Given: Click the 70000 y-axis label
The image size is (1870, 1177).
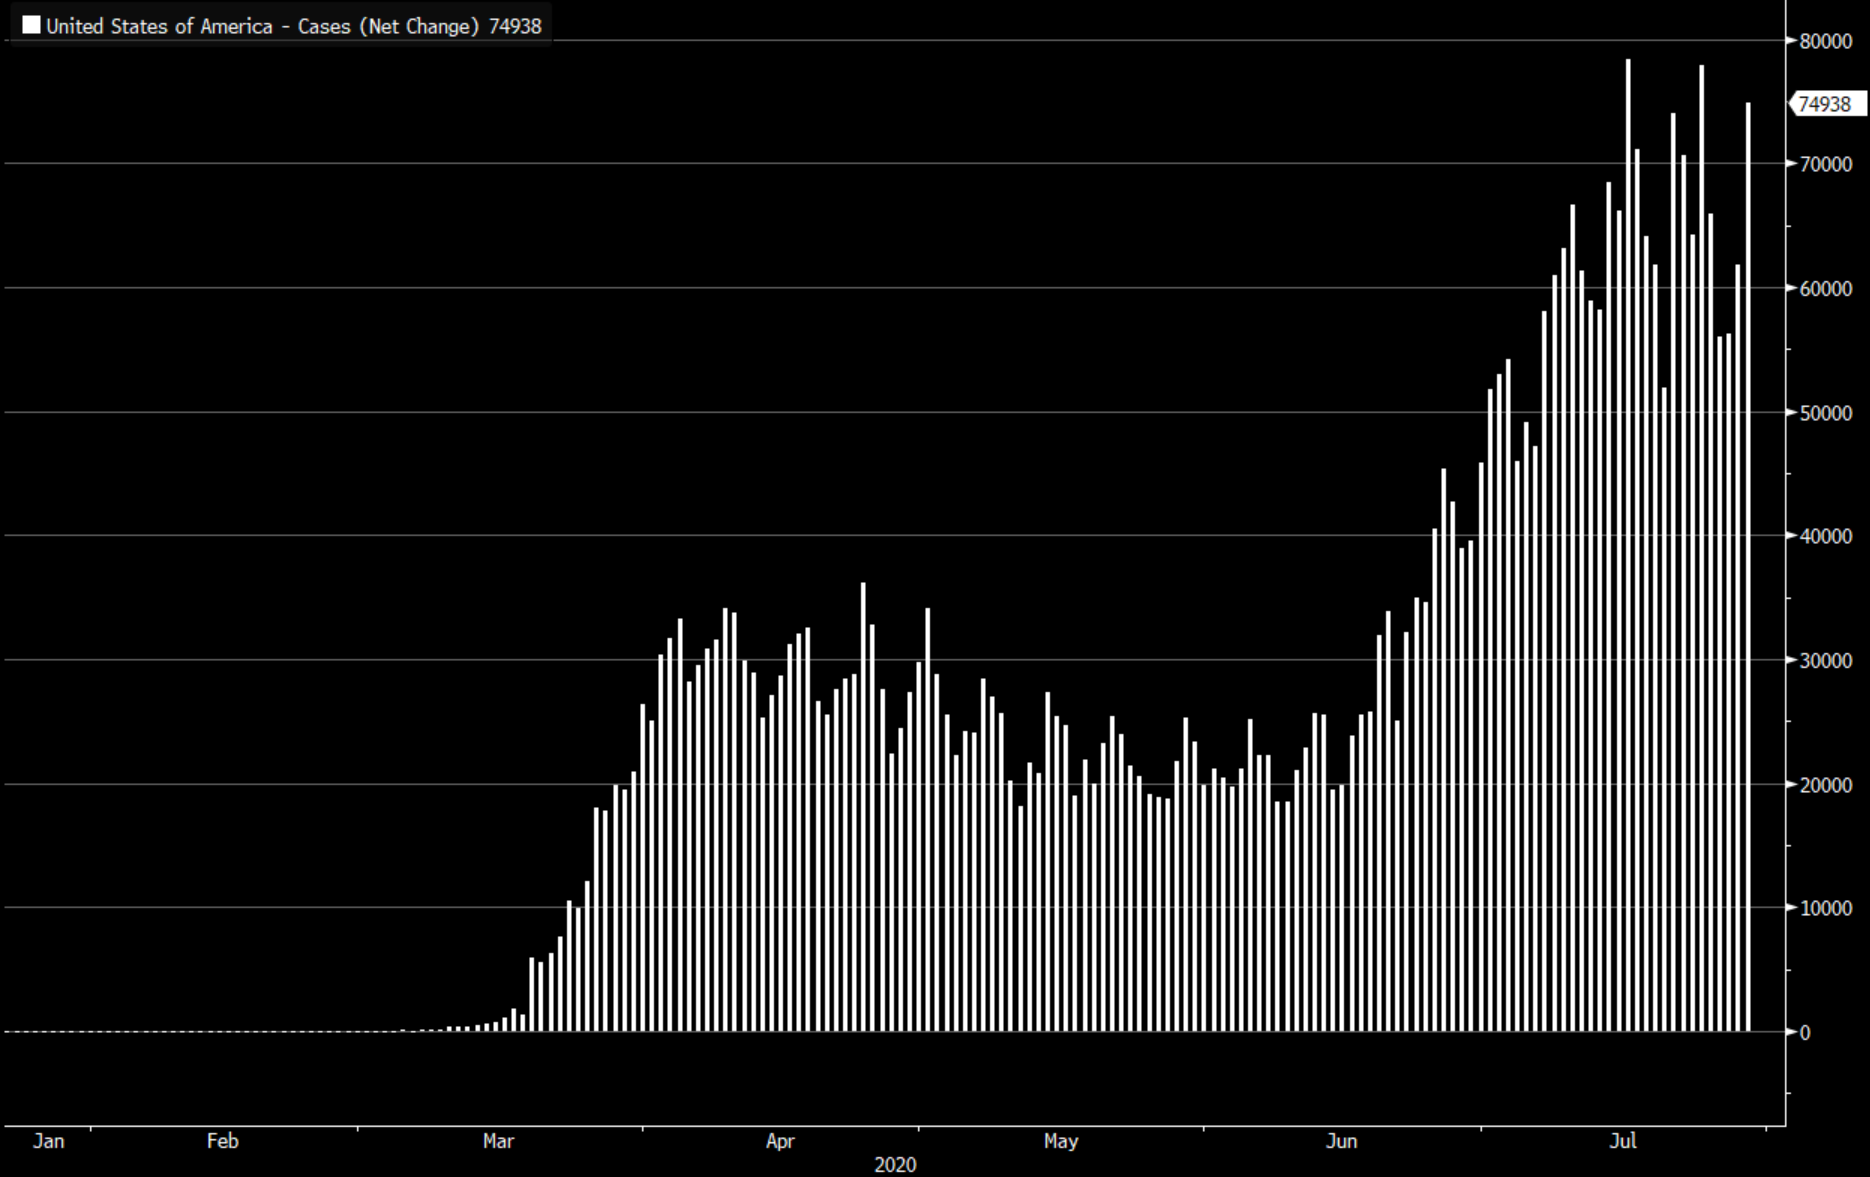Looking at the screenshot, I should pos(1825,164).
